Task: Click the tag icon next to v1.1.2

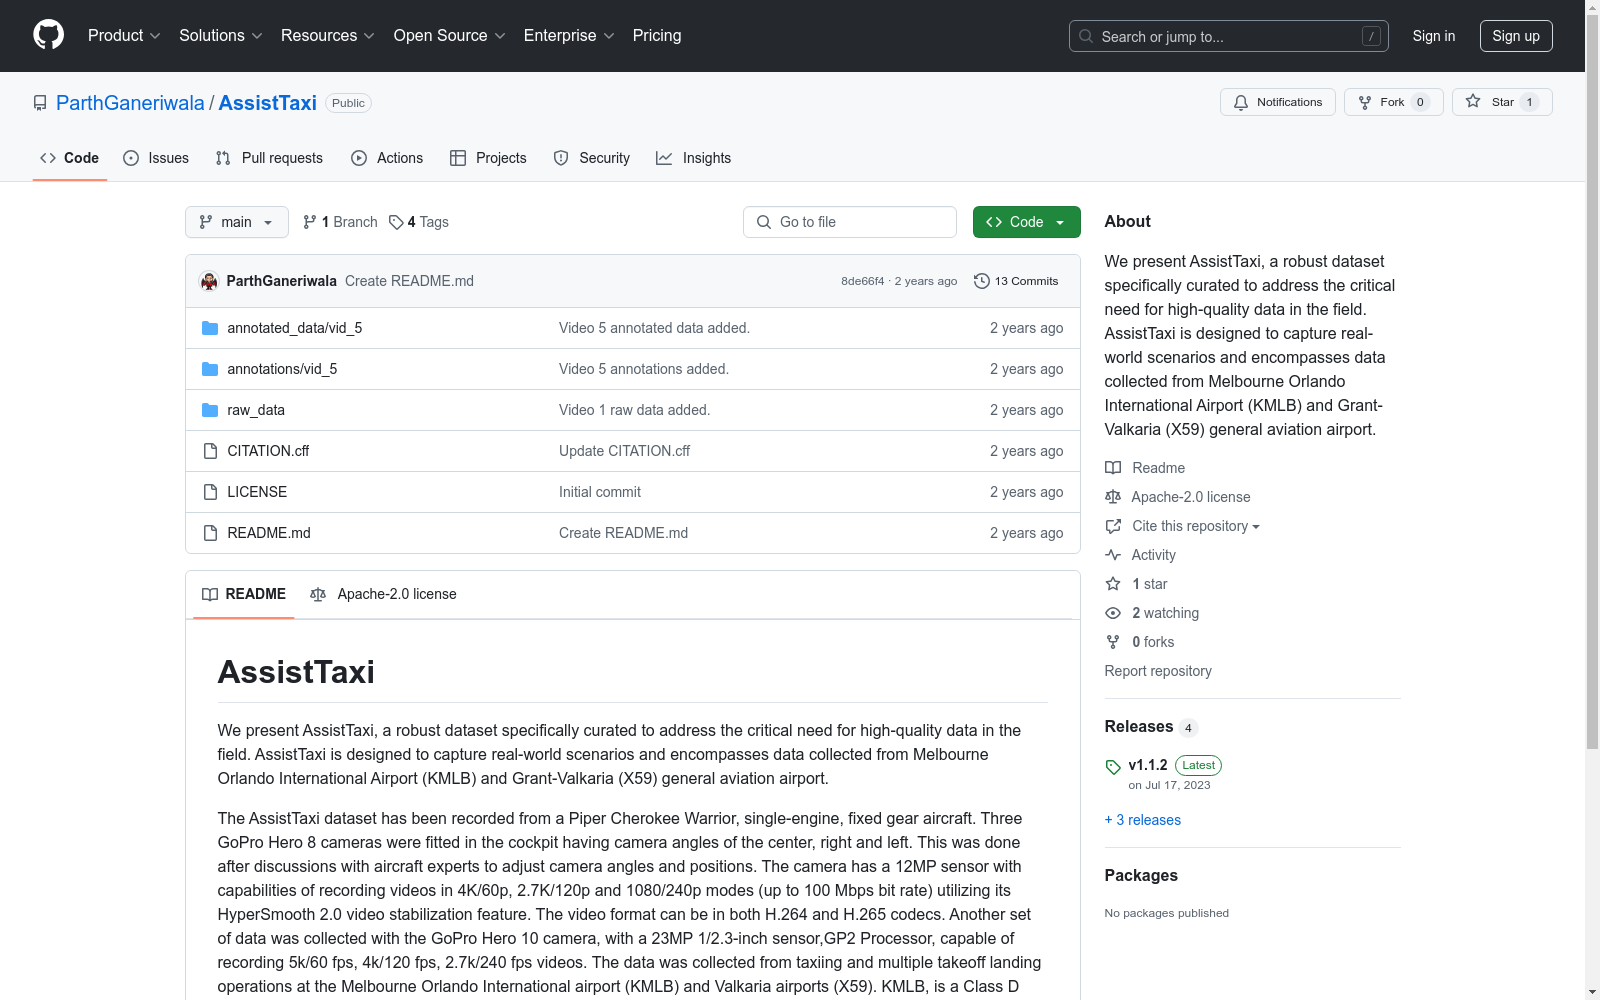Action: (x=1113, y=767)
